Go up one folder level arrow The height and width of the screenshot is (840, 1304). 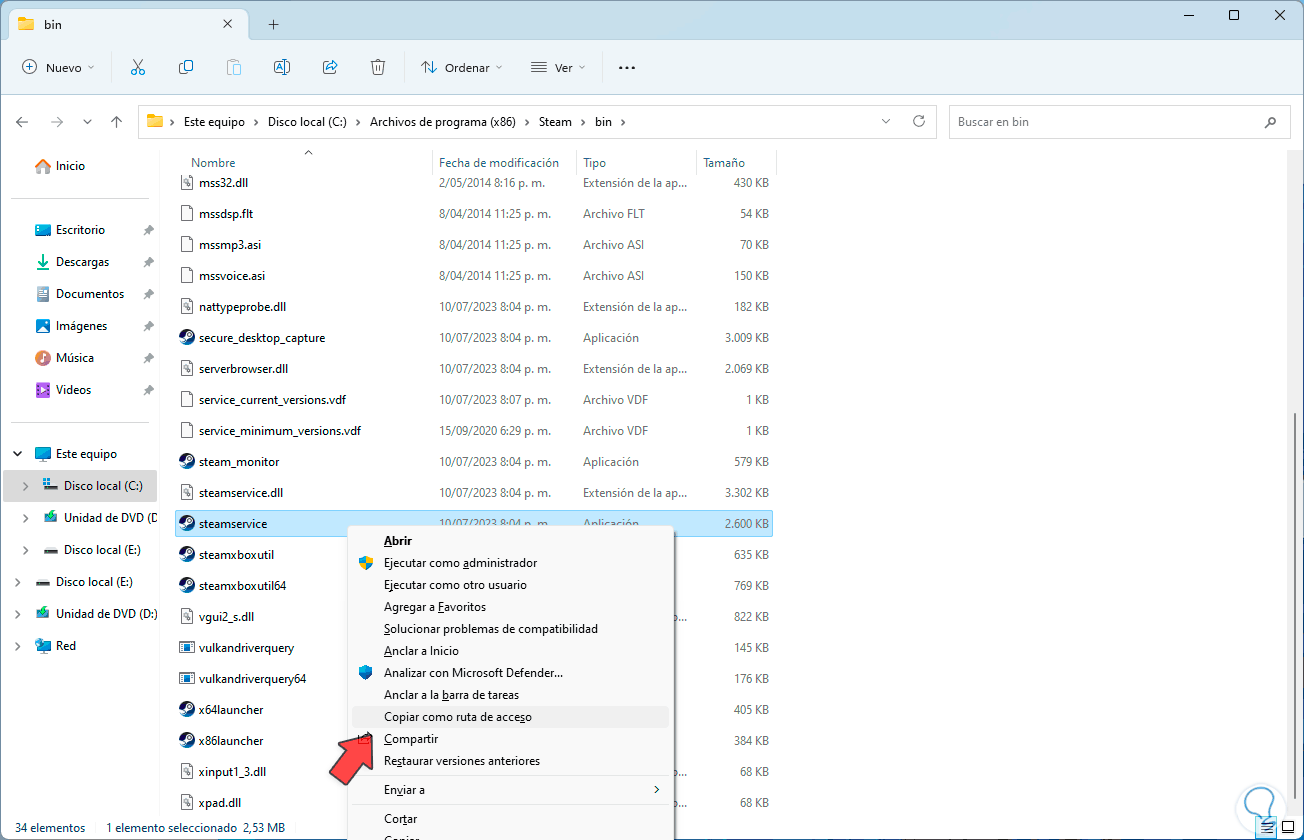pyautogui.click(x=117, y=122)
